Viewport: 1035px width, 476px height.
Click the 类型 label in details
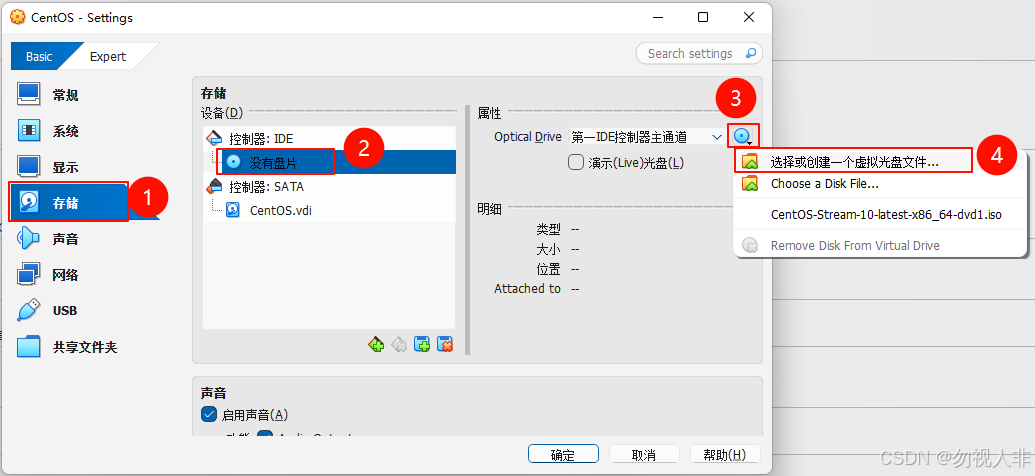(x=549, y=229)
